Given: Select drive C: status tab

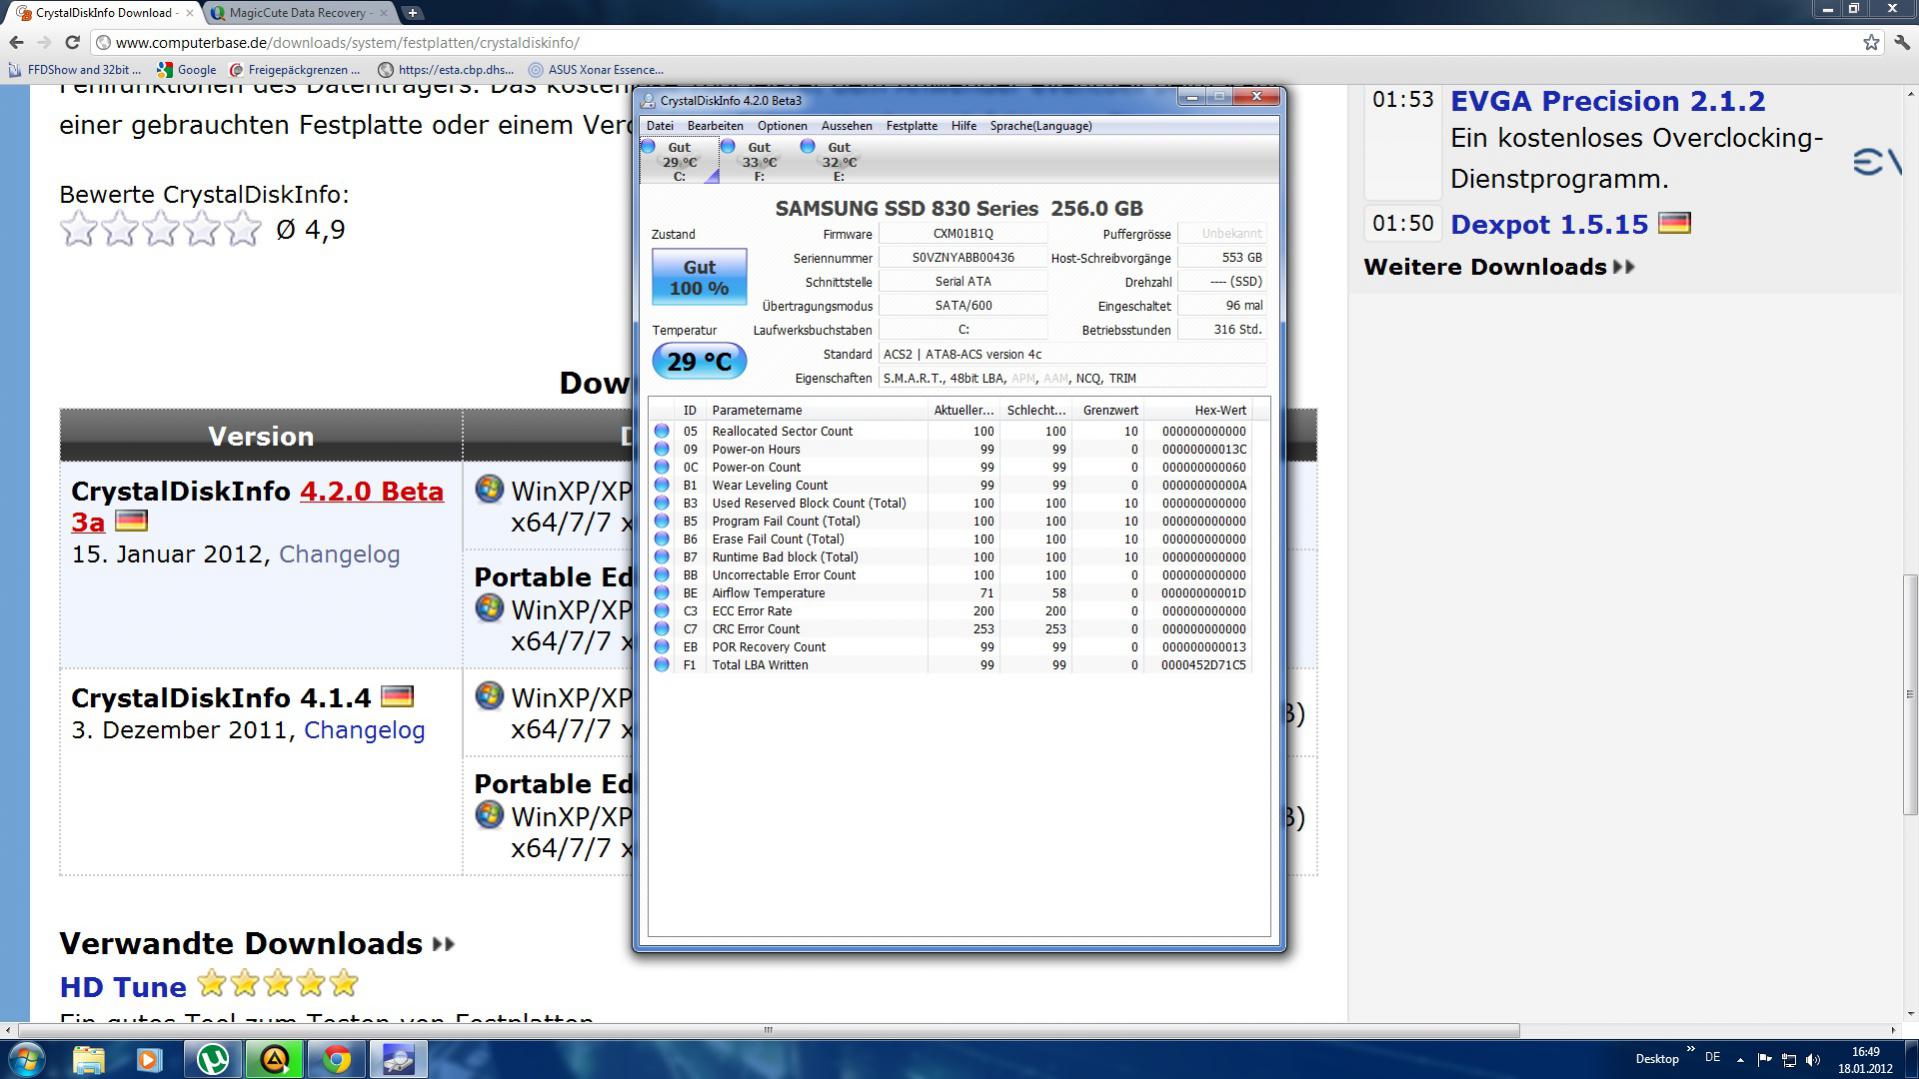Looking at the screenshot, I should tap(679, 161).
